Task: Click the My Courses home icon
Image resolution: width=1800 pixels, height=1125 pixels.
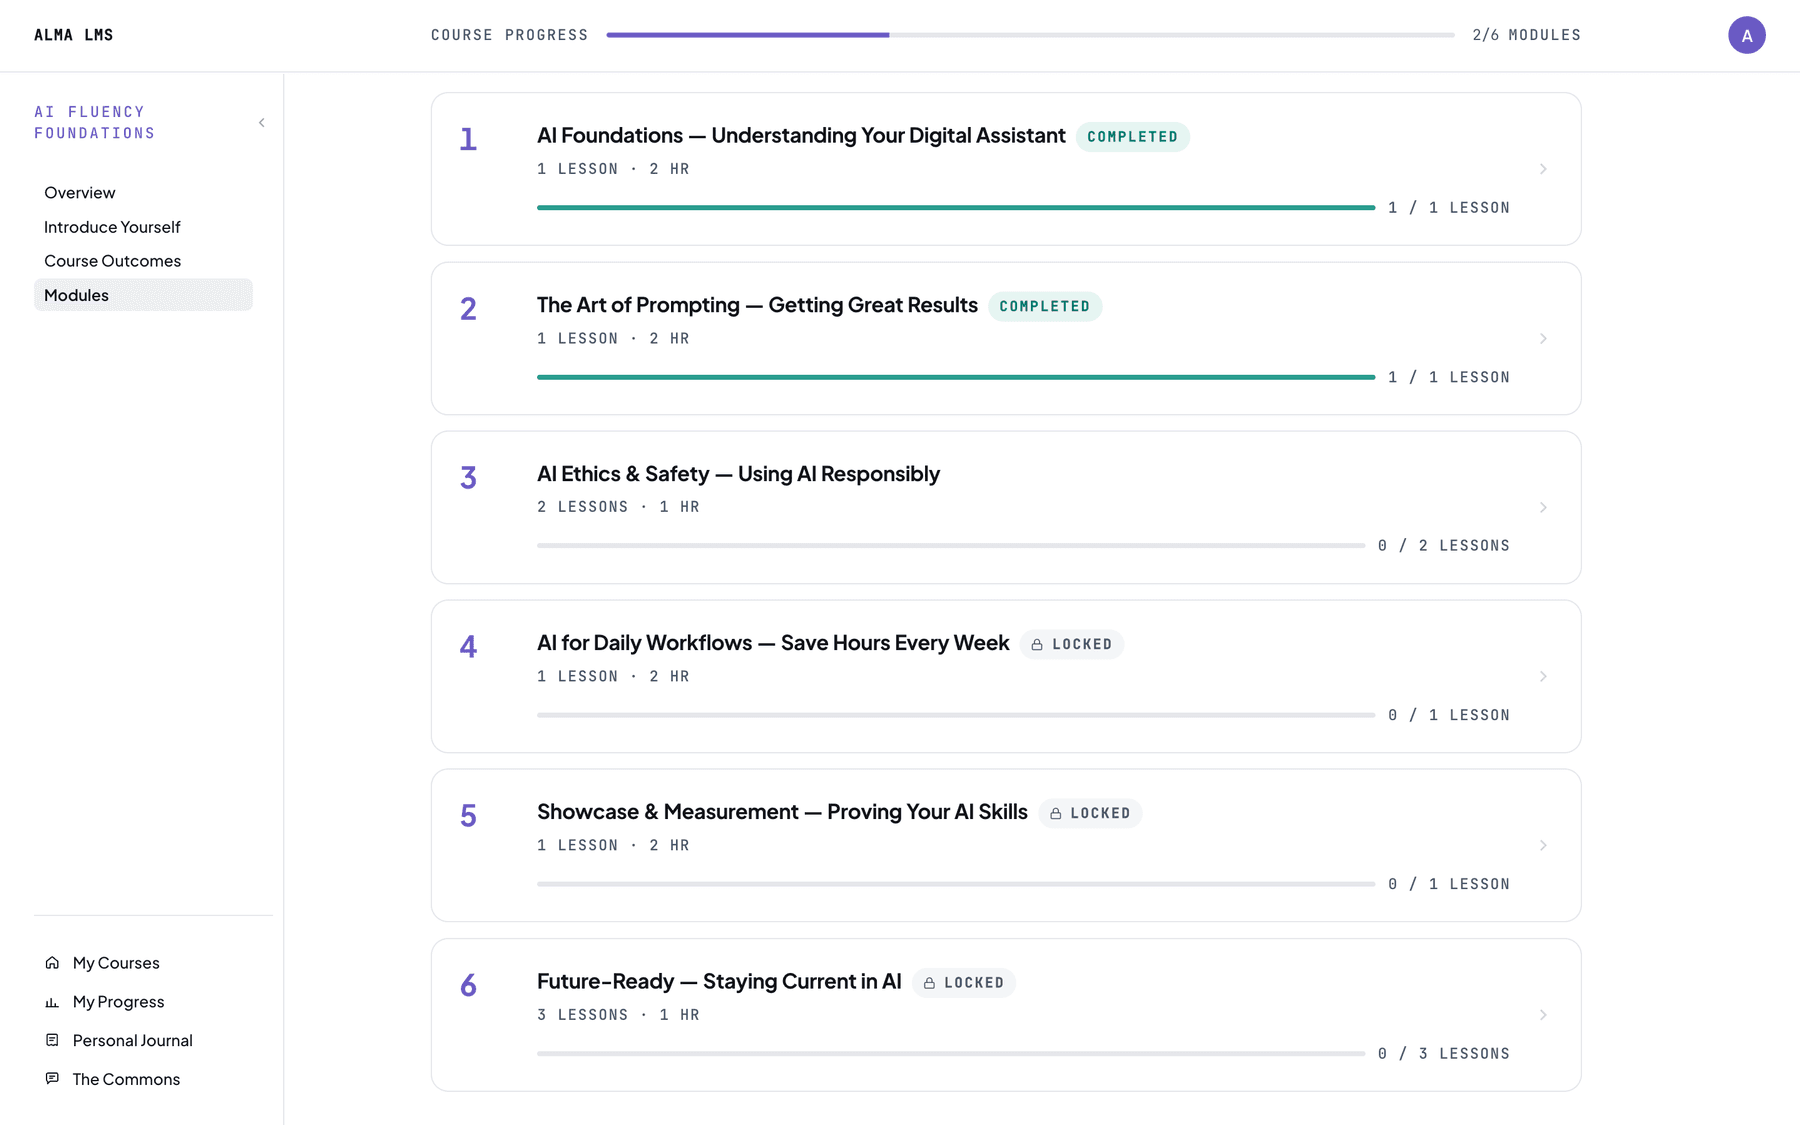Action: [x=52, y=963]
